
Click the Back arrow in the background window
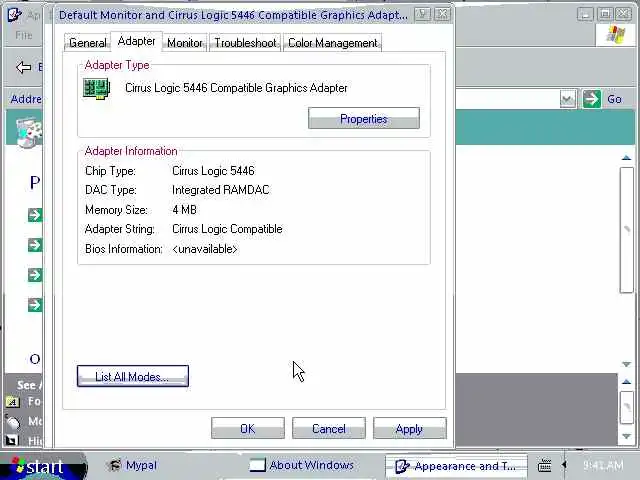(24, 67)
